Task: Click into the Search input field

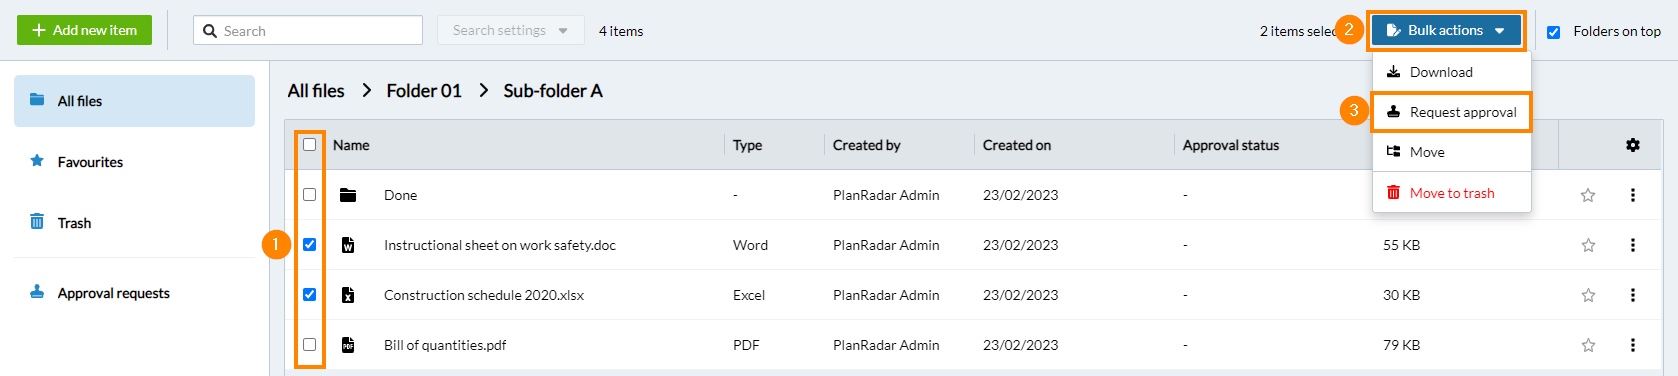Action: (308, 31)
